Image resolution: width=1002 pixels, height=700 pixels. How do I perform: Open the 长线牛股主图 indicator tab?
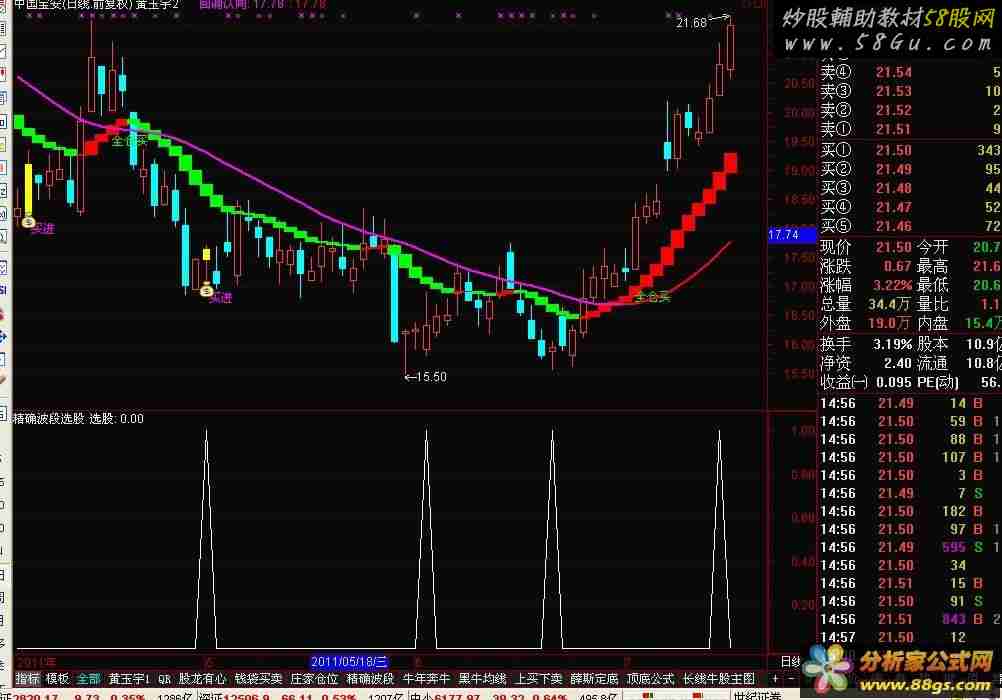pyautogui.click(x=719, y=678)
